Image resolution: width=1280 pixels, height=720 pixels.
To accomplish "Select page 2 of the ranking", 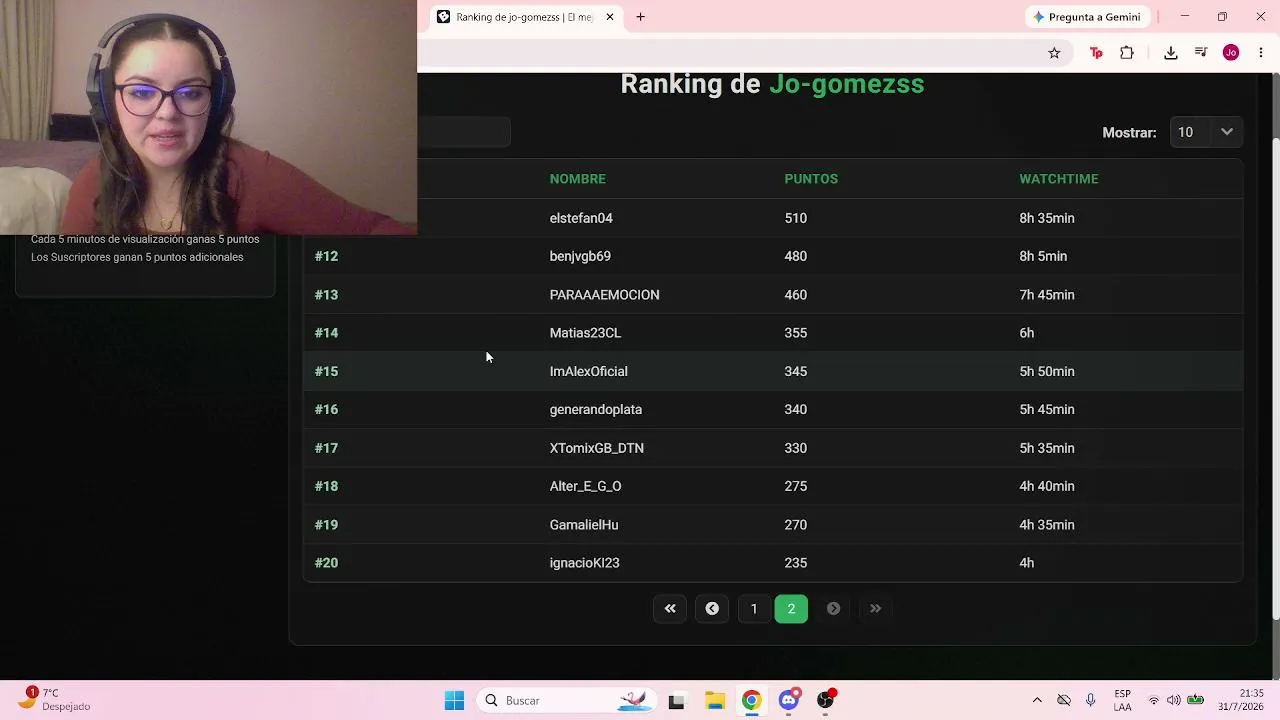I will coord(791,608).
